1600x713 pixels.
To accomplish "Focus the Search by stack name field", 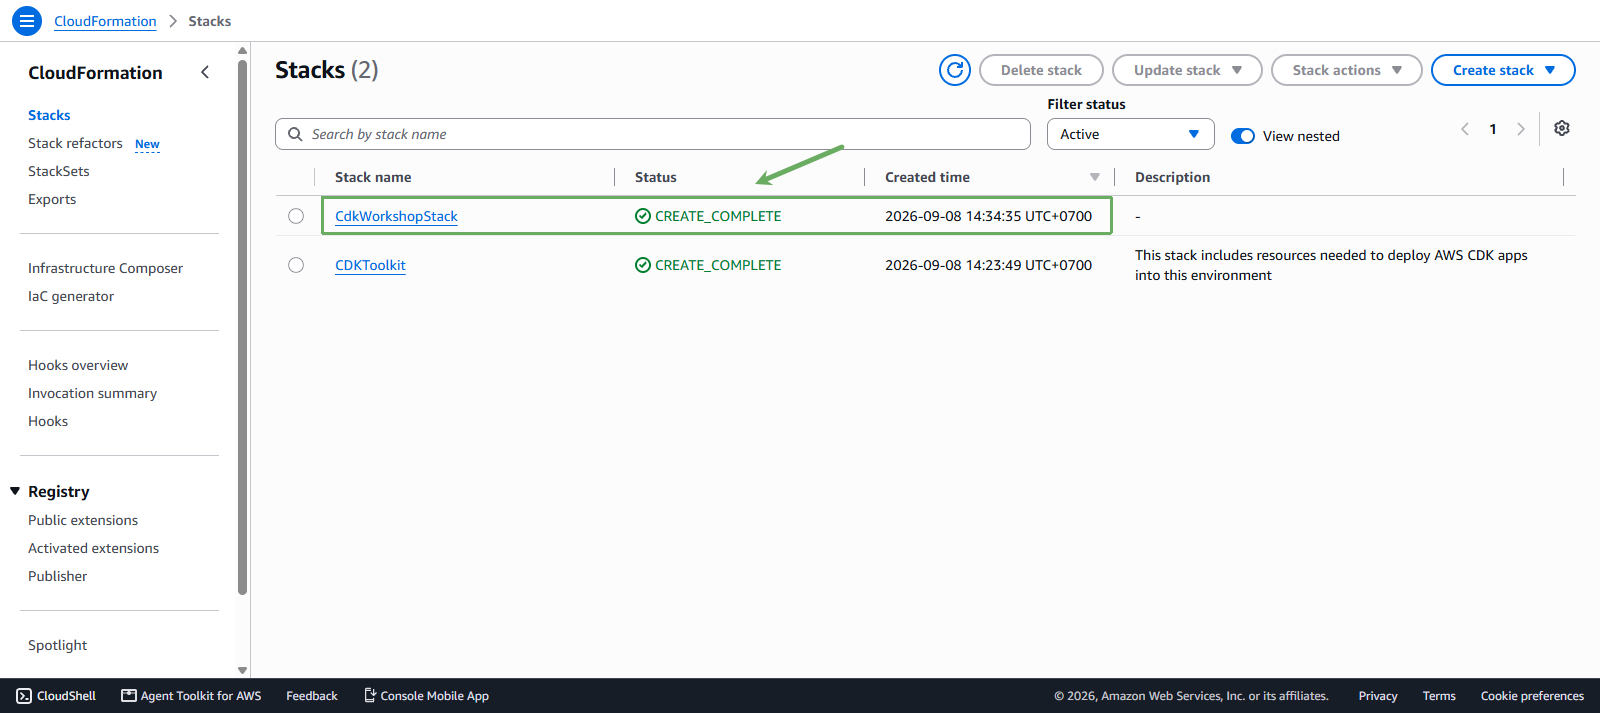I will [653, 134].
